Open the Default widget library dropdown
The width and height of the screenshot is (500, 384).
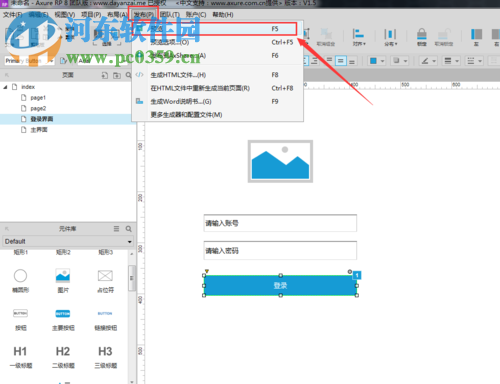point(68,241)
